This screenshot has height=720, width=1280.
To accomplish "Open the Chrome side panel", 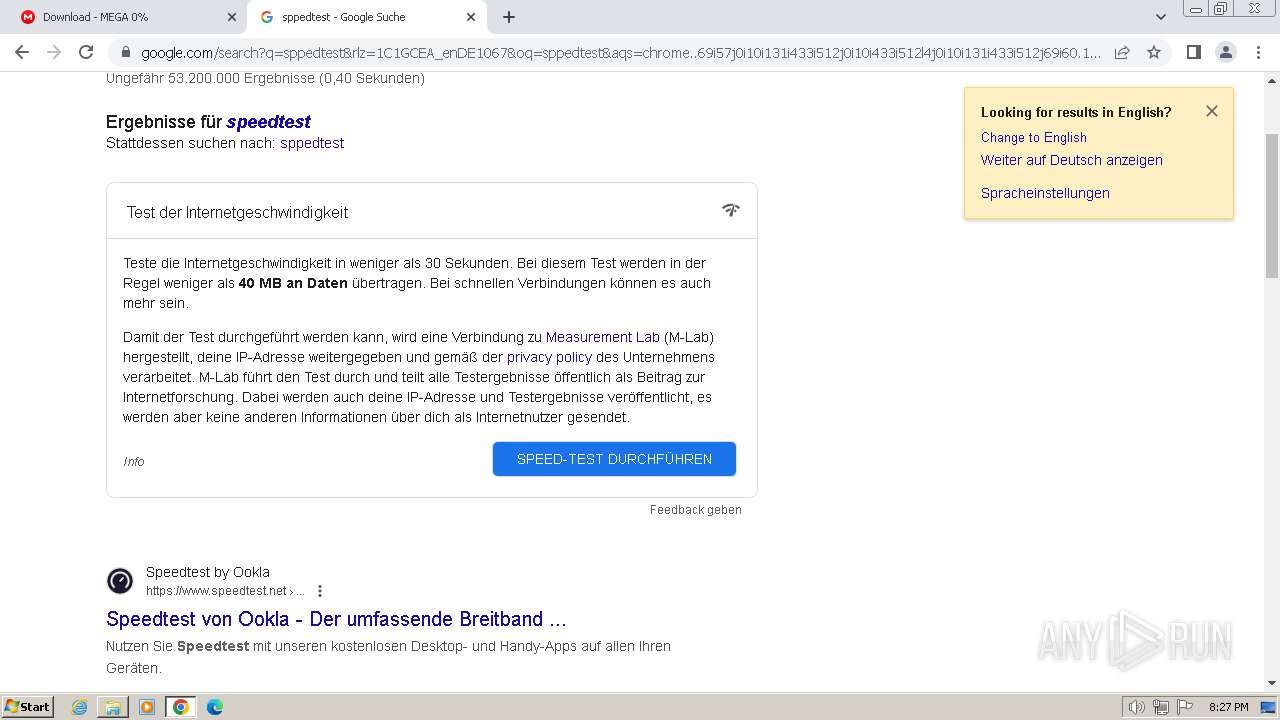I will point(1193,52).
